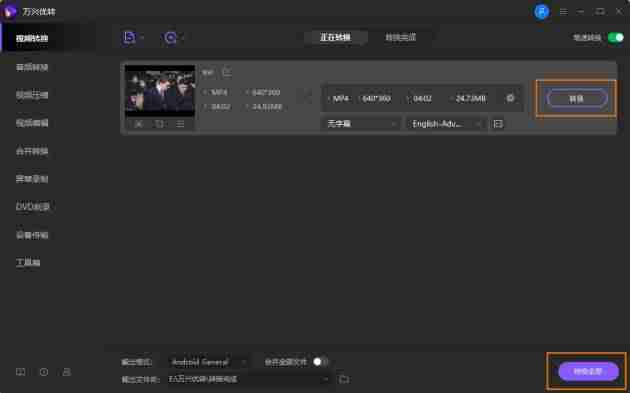Open the dropdown arrow beside the DVD icon
630x393 pixels.
(183, 37)
